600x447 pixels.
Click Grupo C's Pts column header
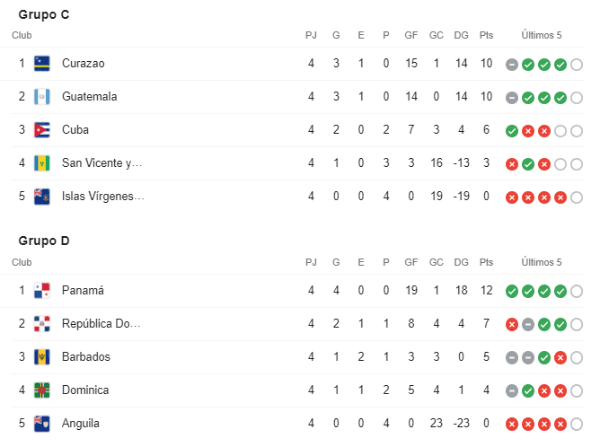pos(486,35)
